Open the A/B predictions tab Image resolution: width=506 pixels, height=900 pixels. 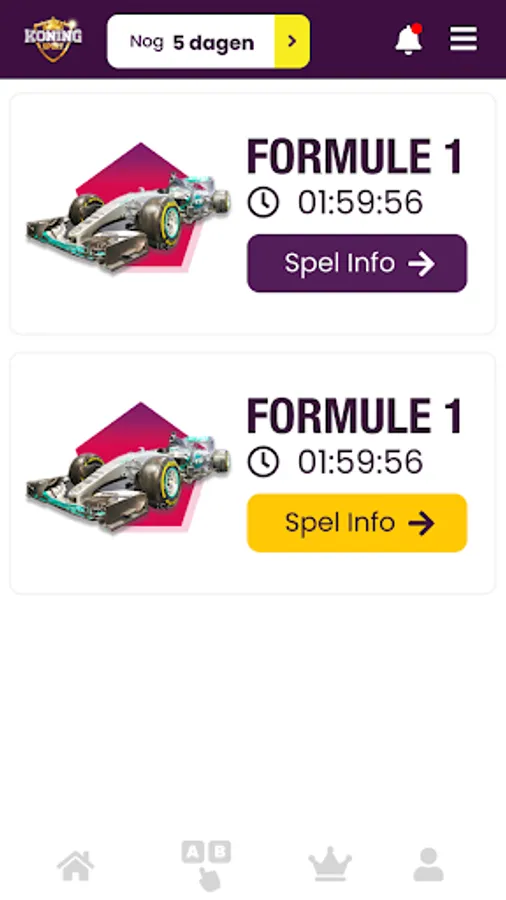(x=206, y=866)
